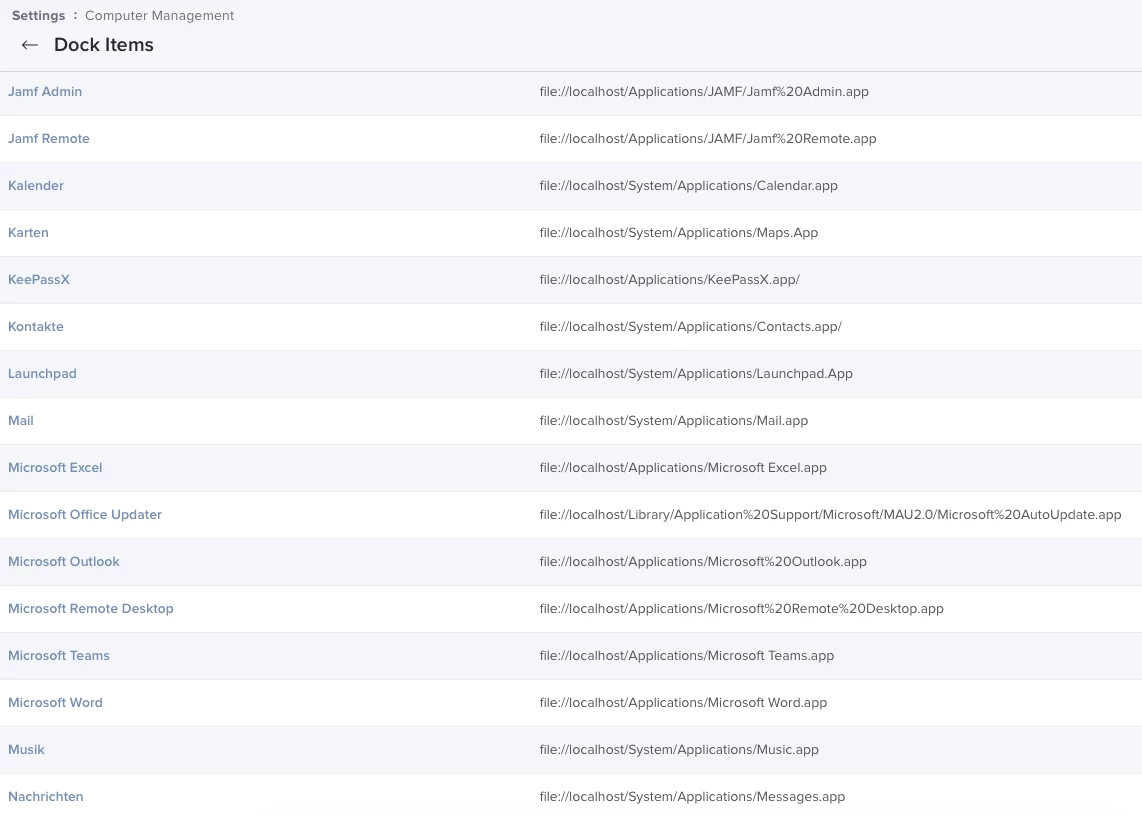Open the Microsoft Outlook dock item

[63, 562]
